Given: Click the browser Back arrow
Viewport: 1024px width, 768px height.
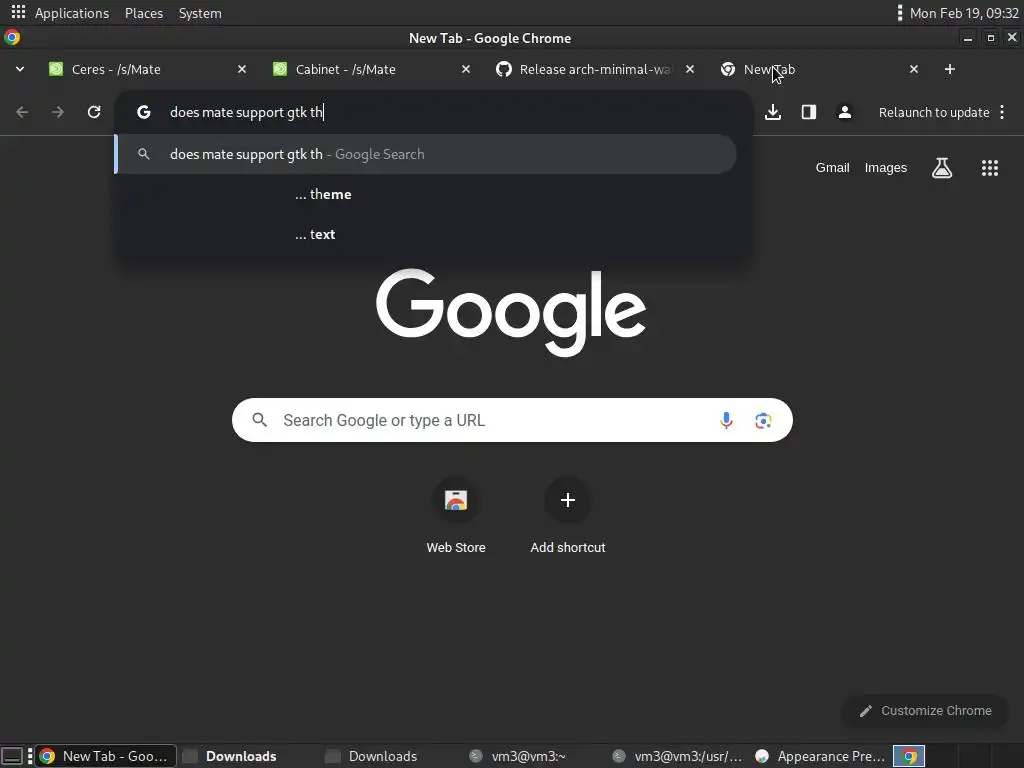Looking at the screenshot, I should click(x=22, y=112).
